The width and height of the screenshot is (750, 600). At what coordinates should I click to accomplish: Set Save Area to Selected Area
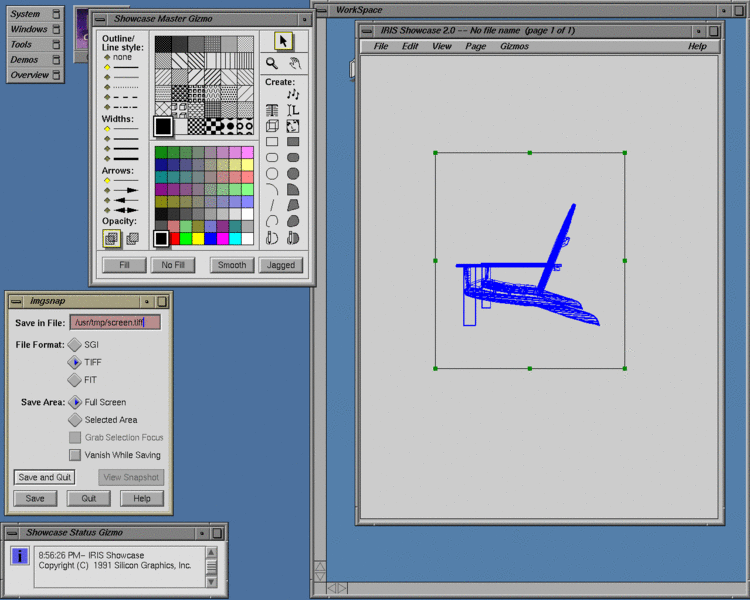point(75,420)
